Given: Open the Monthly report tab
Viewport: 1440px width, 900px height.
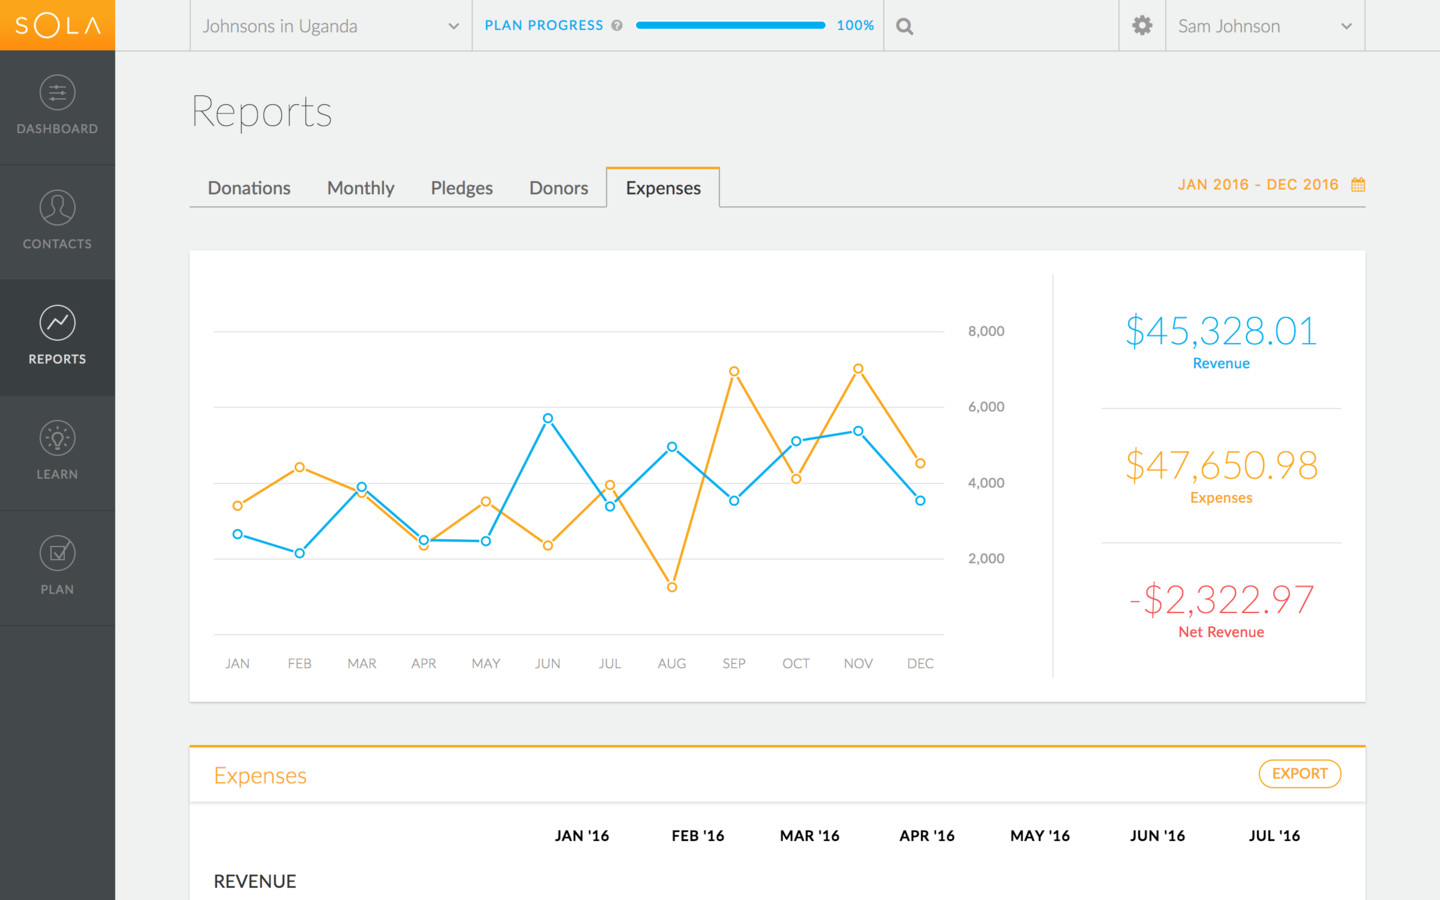Looking at the screenshot, I should (x=360, y=187).
